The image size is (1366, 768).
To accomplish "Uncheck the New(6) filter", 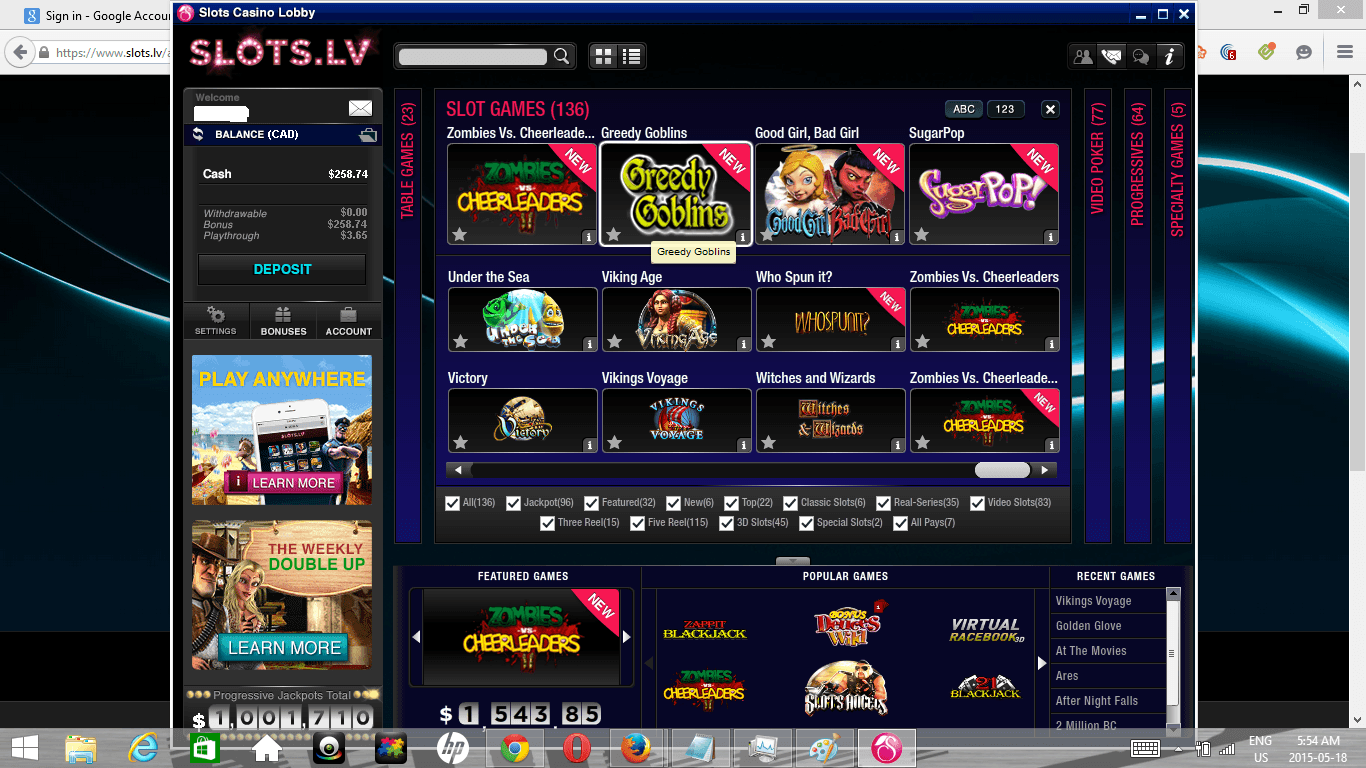I will (673, 503).
